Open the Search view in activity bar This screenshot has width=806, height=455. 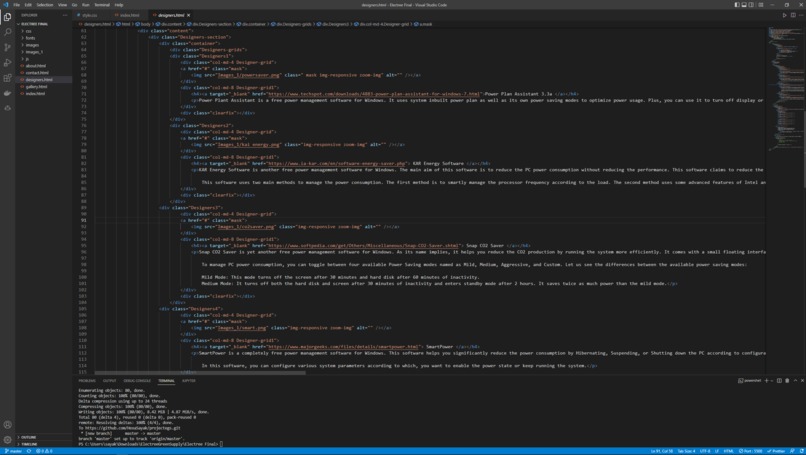(x=7, y=32)
